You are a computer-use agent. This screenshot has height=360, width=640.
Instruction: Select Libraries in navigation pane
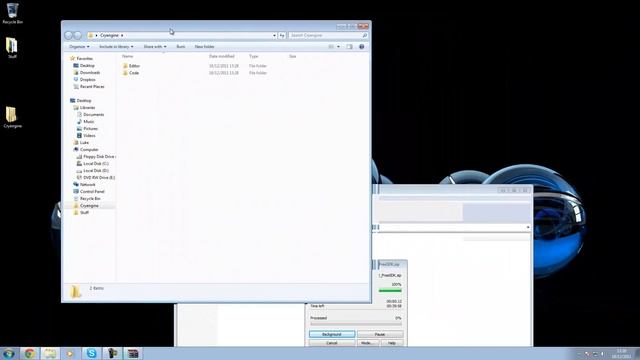[x=87, y=108]
